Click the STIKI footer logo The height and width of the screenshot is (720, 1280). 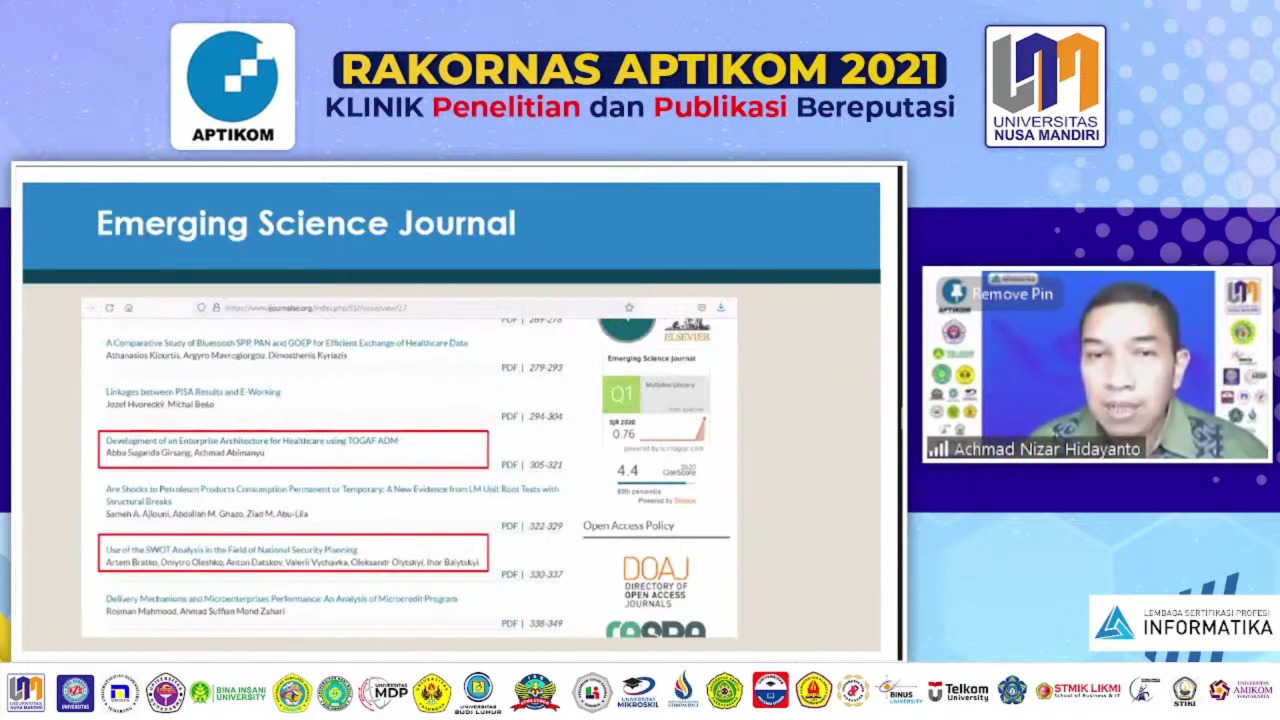tap(1185, 691)
